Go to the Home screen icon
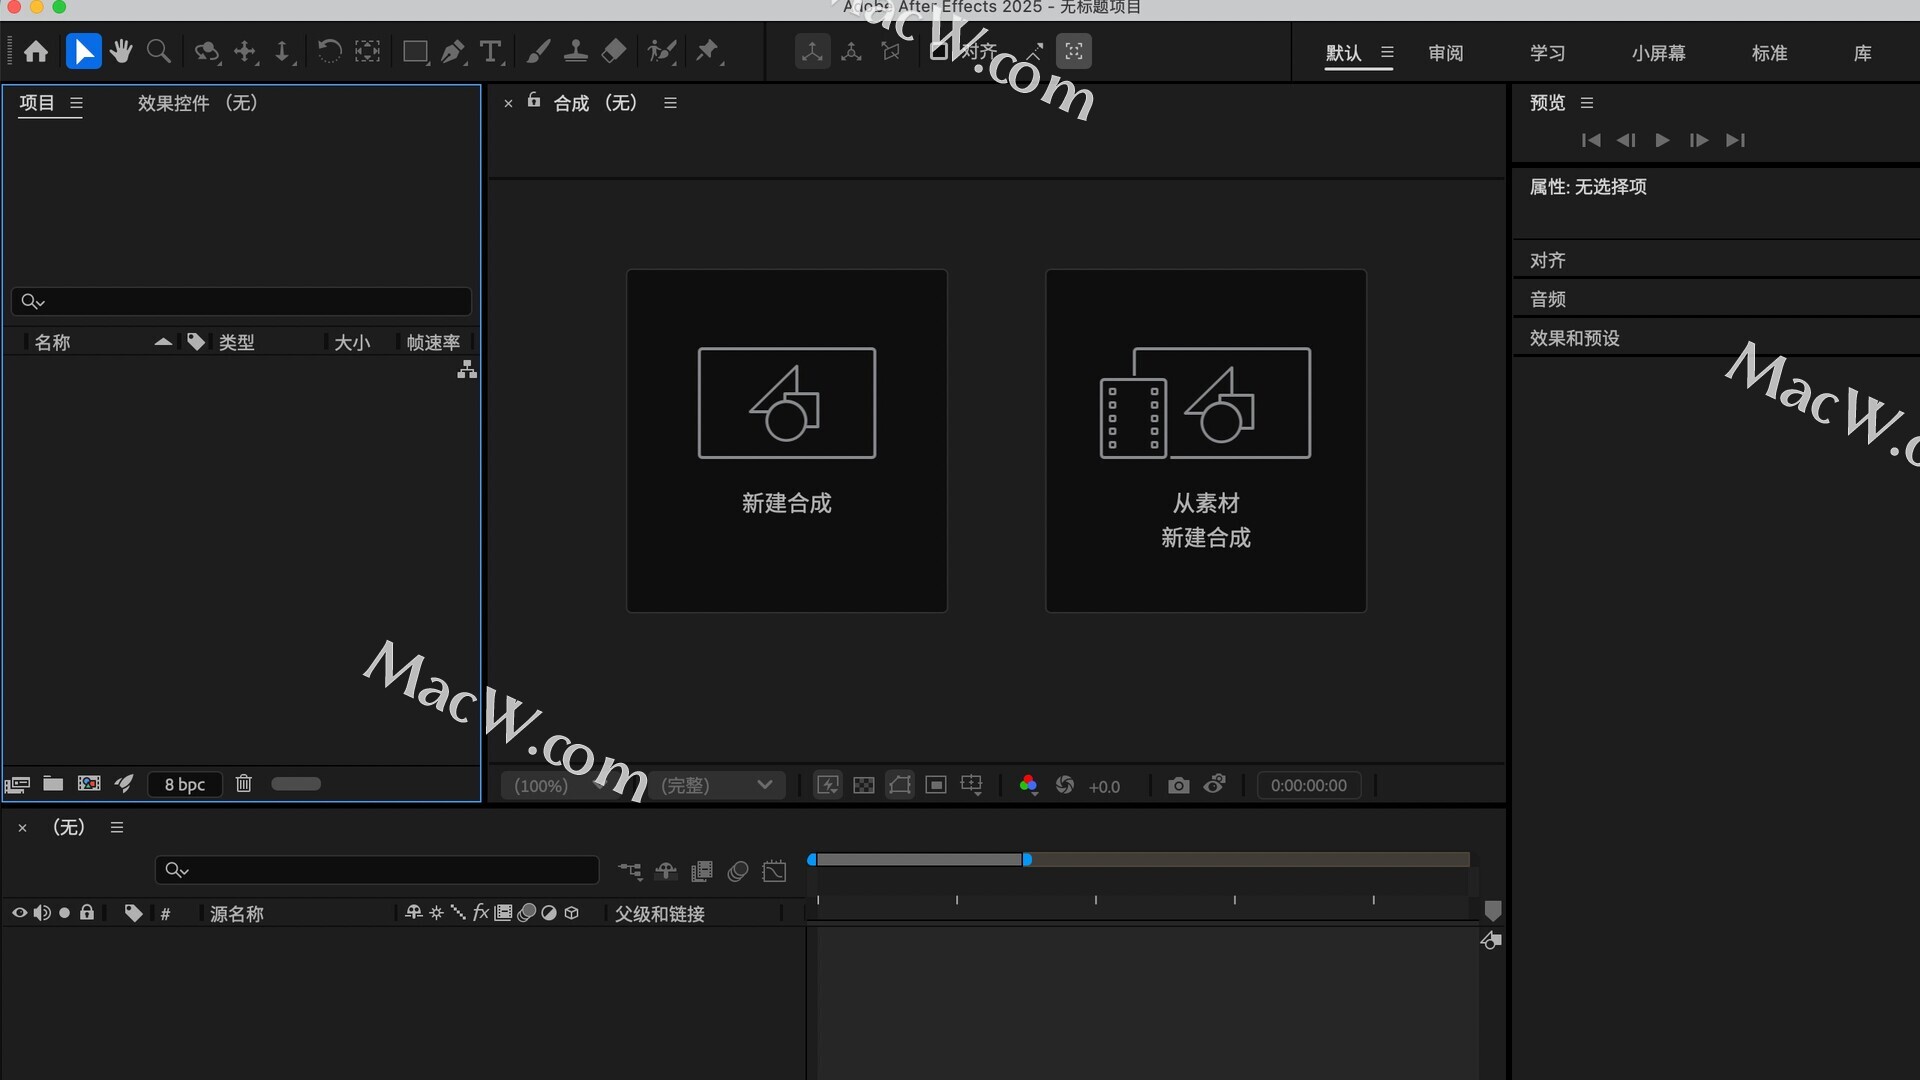Viewport: 1920px width, 1080px height. click(36, 51)
